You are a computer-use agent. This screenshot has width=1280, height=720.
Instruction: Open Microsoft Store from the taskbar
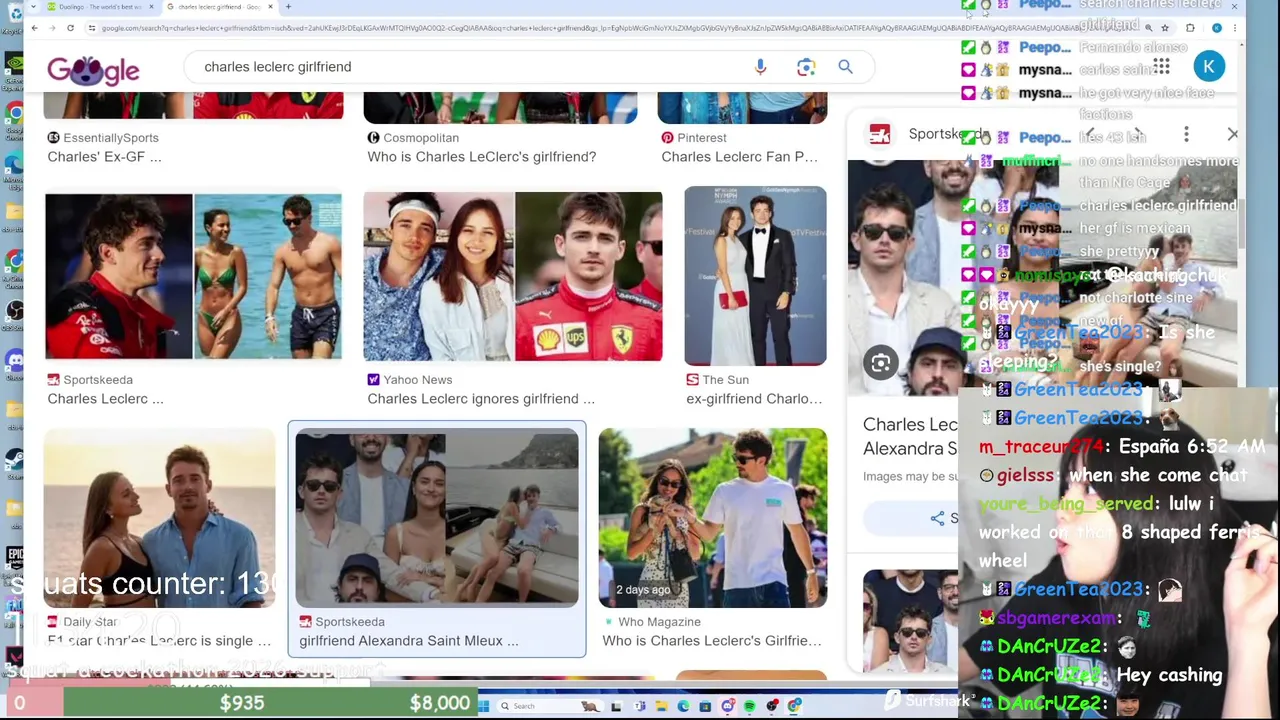point(705,706)
